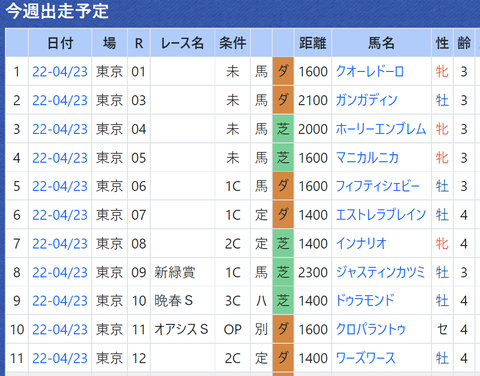
Task: Click ダ surface cell for ワーズワース
Action: tap(283, 358)
